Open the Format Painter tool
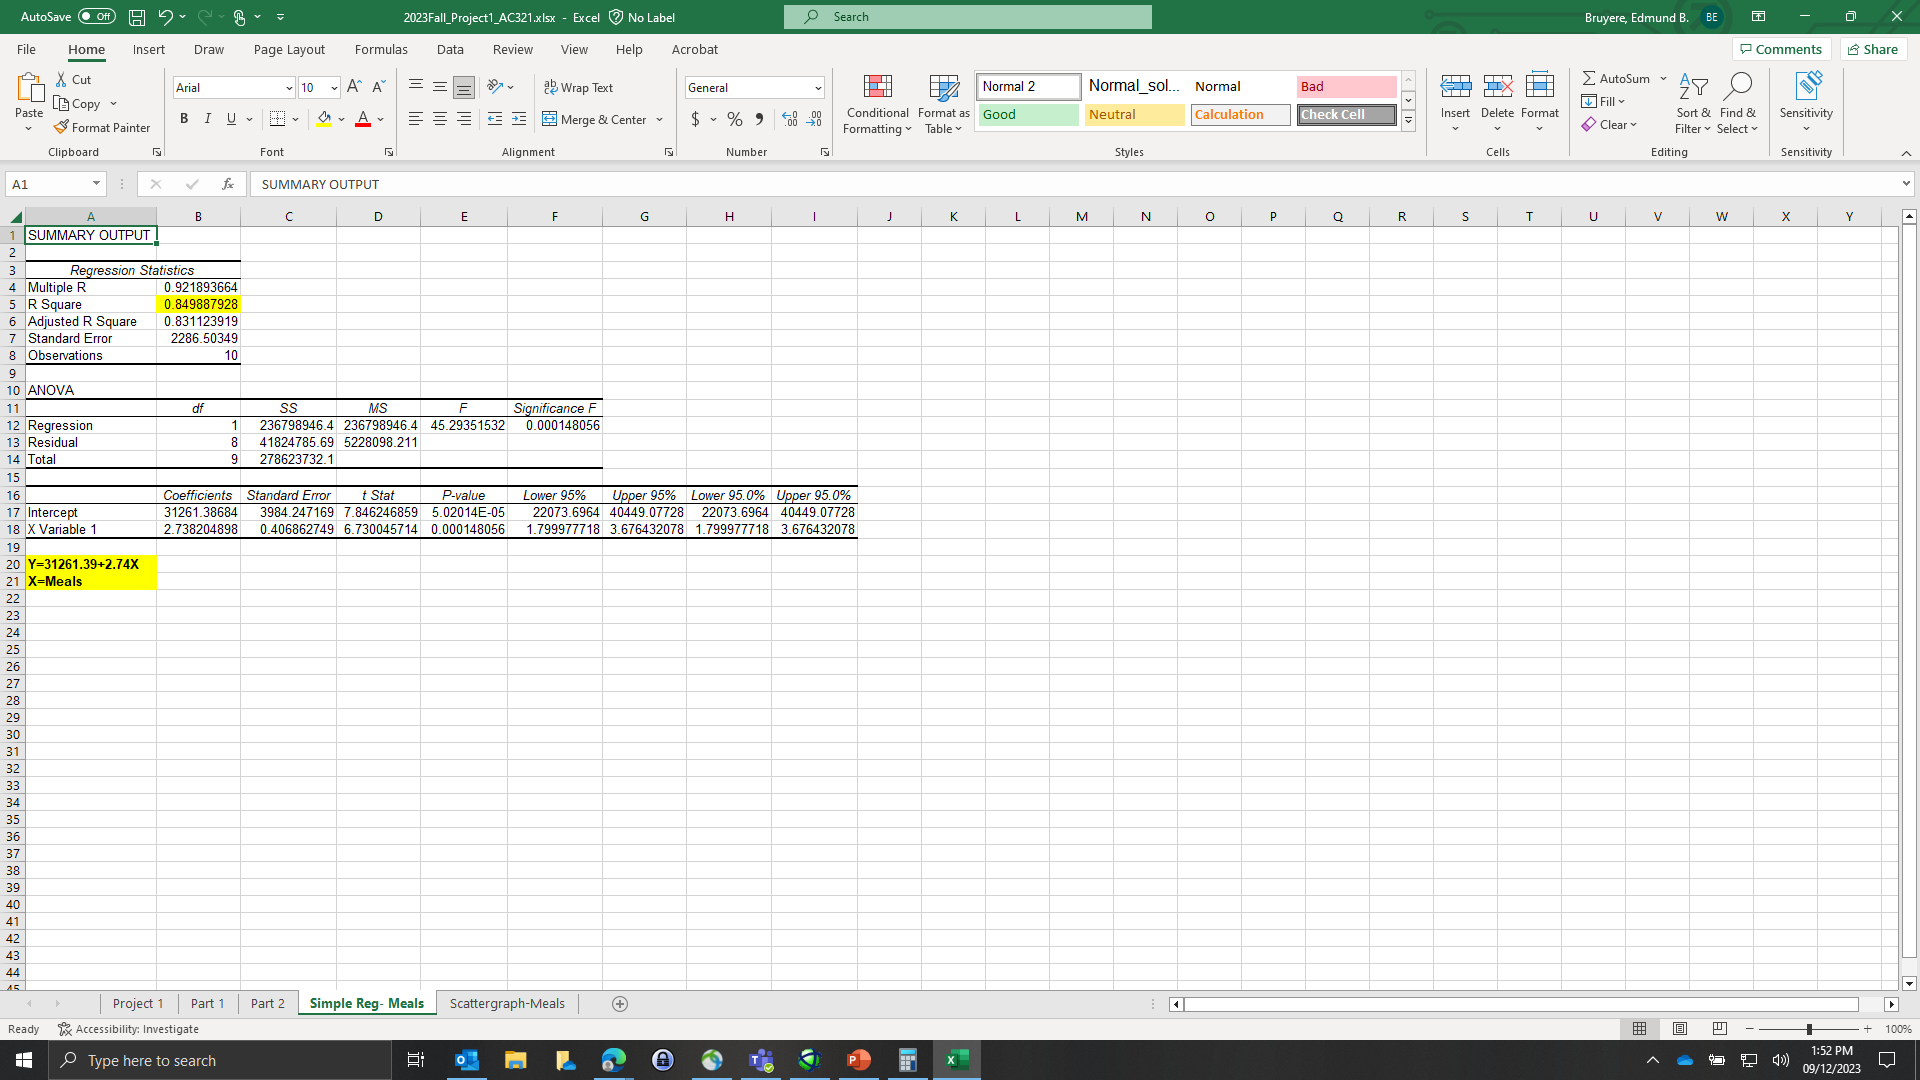1920x1080 pixels. [103, 127]
